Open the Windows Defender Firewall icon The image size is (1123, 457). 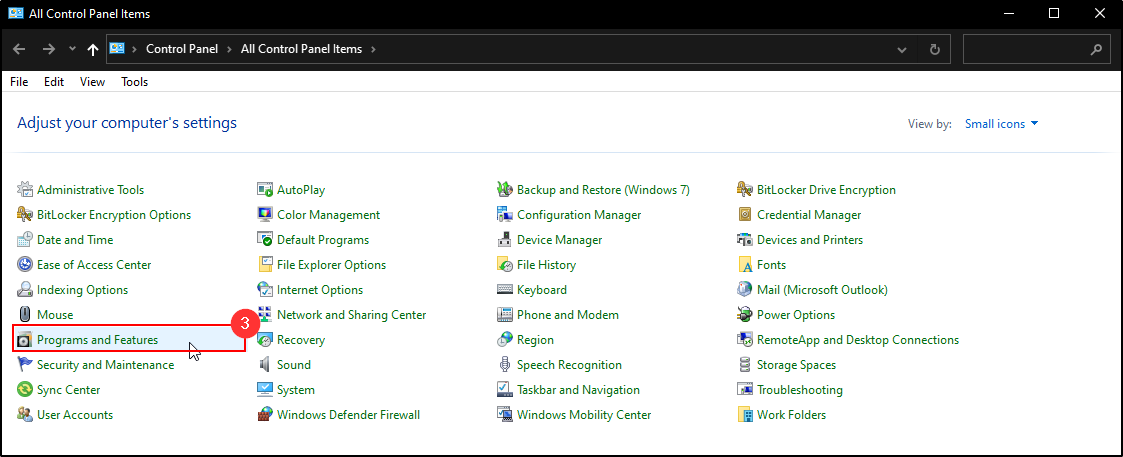click(265, 415)
